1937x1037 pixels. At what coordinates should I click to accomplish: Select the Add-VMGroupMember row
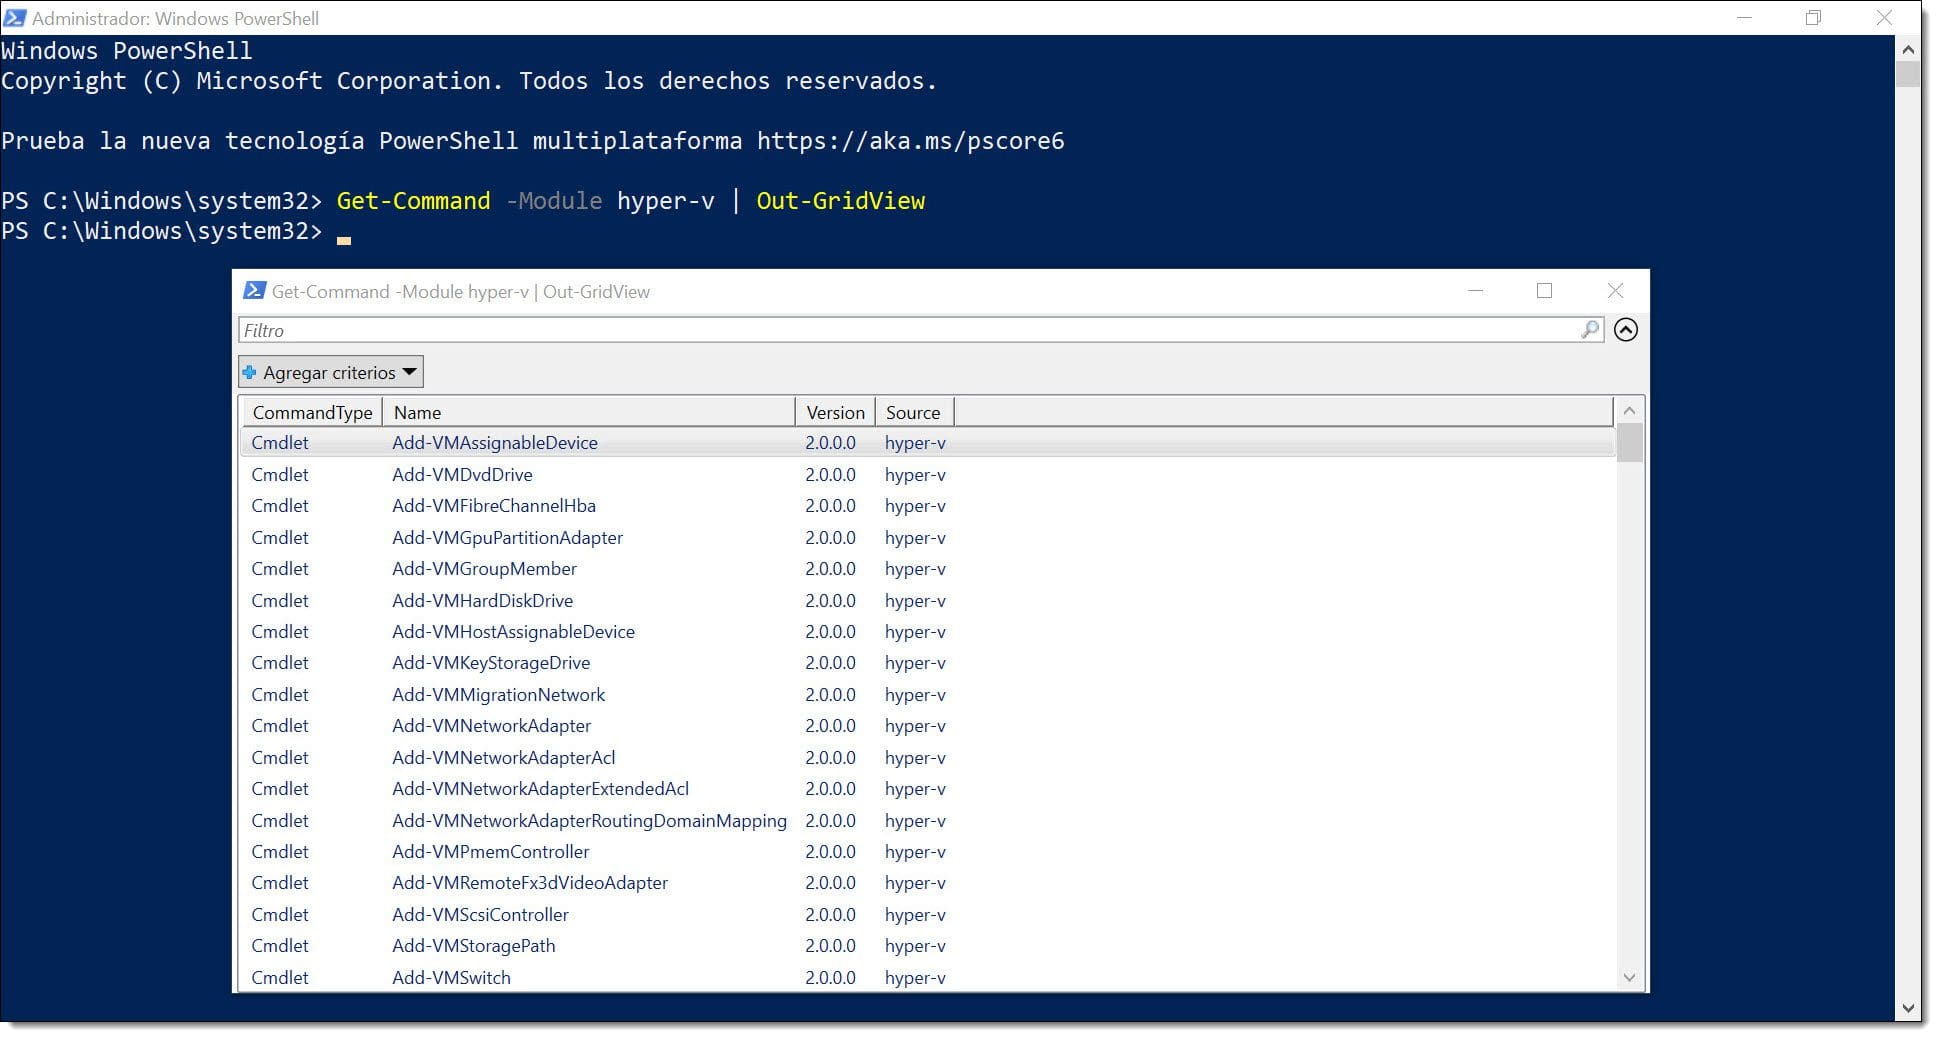coord(927,569)
